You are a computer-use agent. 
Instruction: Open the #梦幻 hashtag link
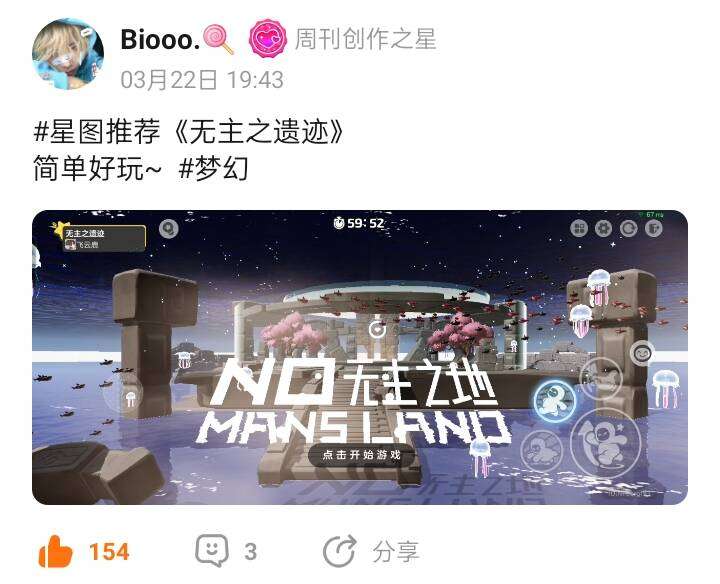pos(214,168)
